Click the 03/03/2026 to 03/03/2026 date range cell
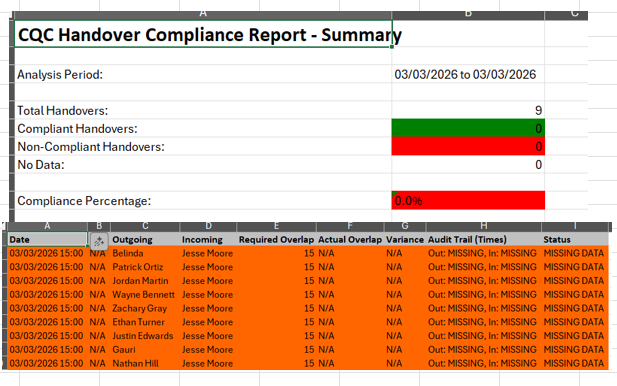 pyautogui.click(x=468, y=74)
